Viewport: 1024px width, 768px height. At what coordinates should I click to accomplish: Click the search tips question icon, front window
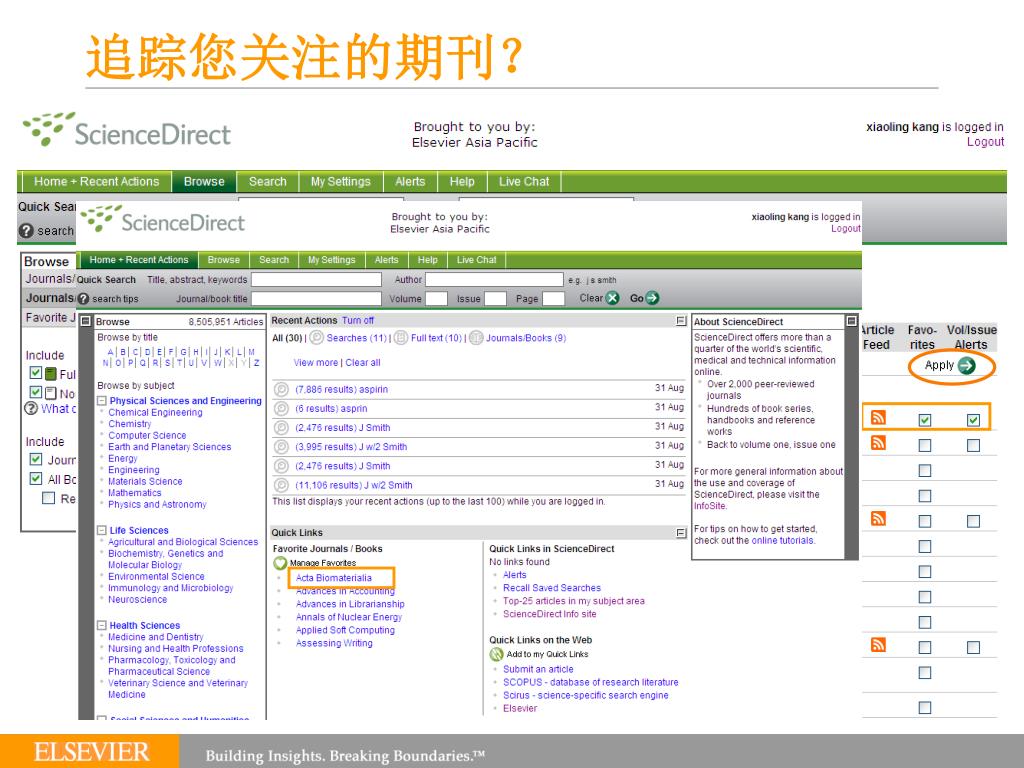click(x=83, y=298)
